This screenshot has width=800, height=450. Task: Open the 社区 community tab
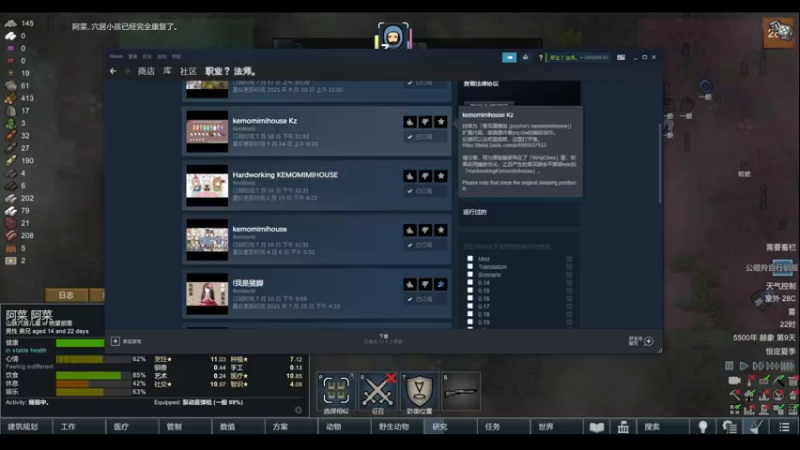pyautogui.click(x=188, y=71)
